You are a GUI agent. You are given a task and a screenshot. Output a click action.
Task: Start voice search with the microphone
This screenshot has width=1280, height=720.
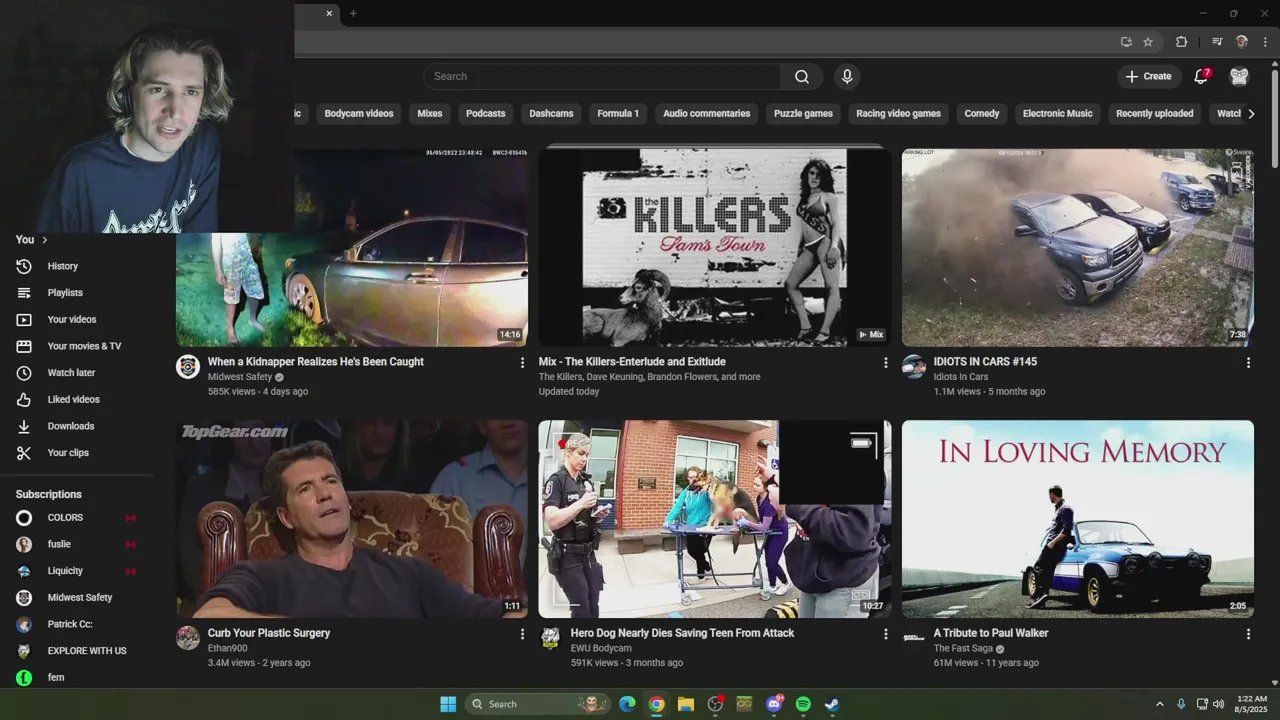point(847,76)
